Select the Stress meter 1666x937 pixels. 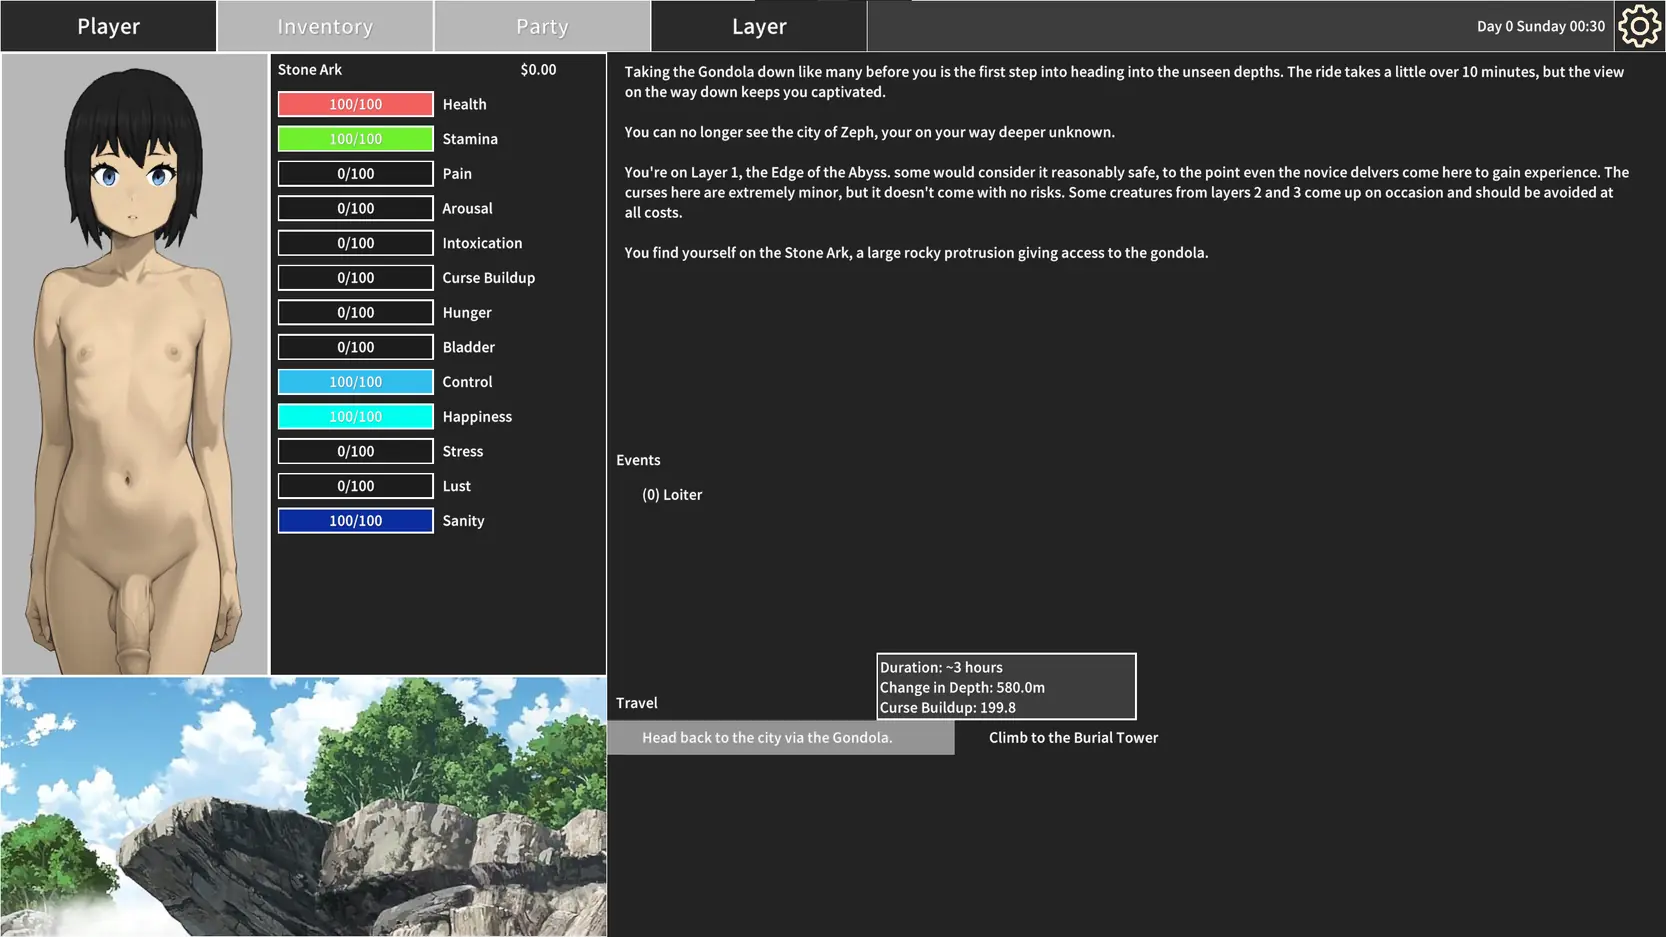pos(355,452)
